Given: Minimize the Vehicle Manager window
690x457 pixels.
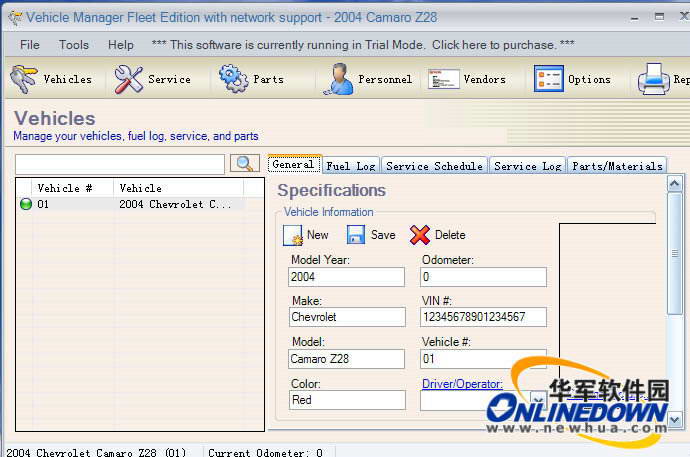Looking at the screenshot, I should coord(635,18).
